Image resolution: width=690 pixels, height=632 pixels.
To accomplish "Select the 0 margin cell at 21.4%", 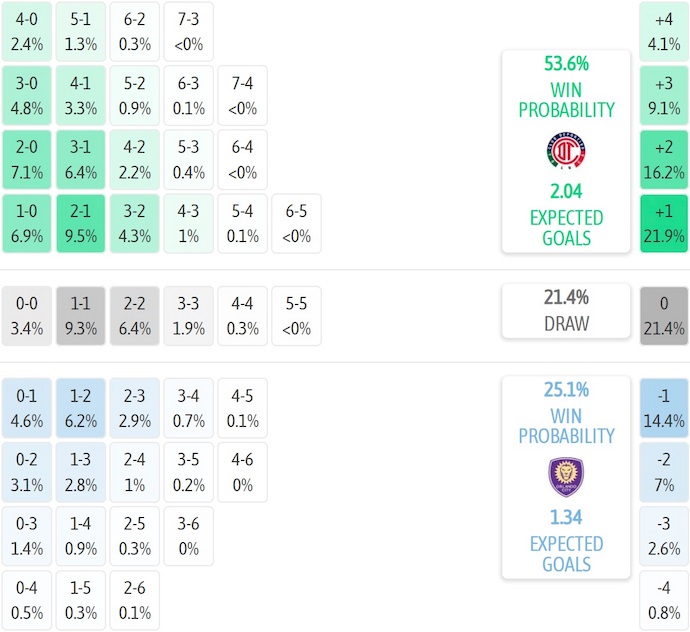I will pyautogui.click(x=664, y=316).
